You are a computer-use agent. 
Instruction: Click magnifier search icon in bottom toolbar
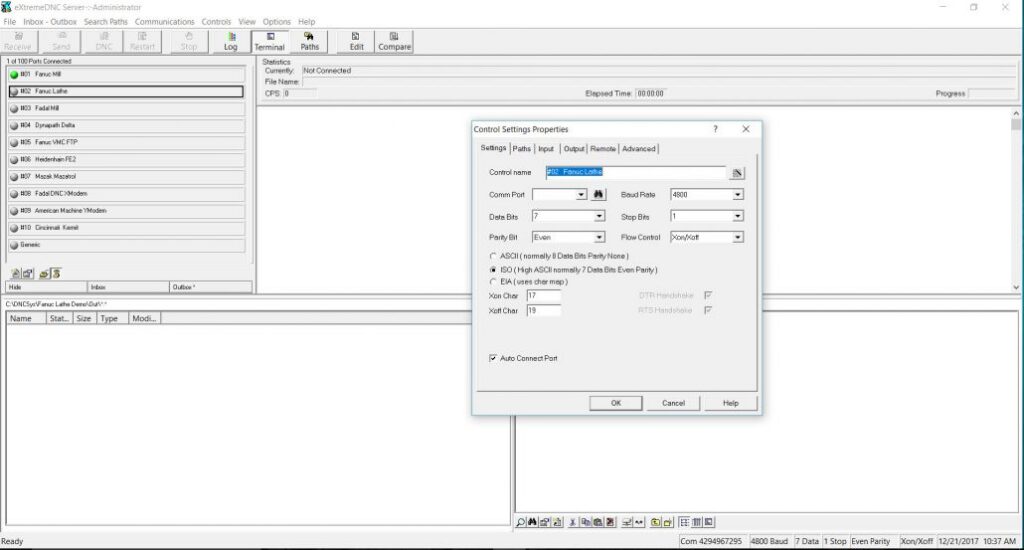coord(520,523)
